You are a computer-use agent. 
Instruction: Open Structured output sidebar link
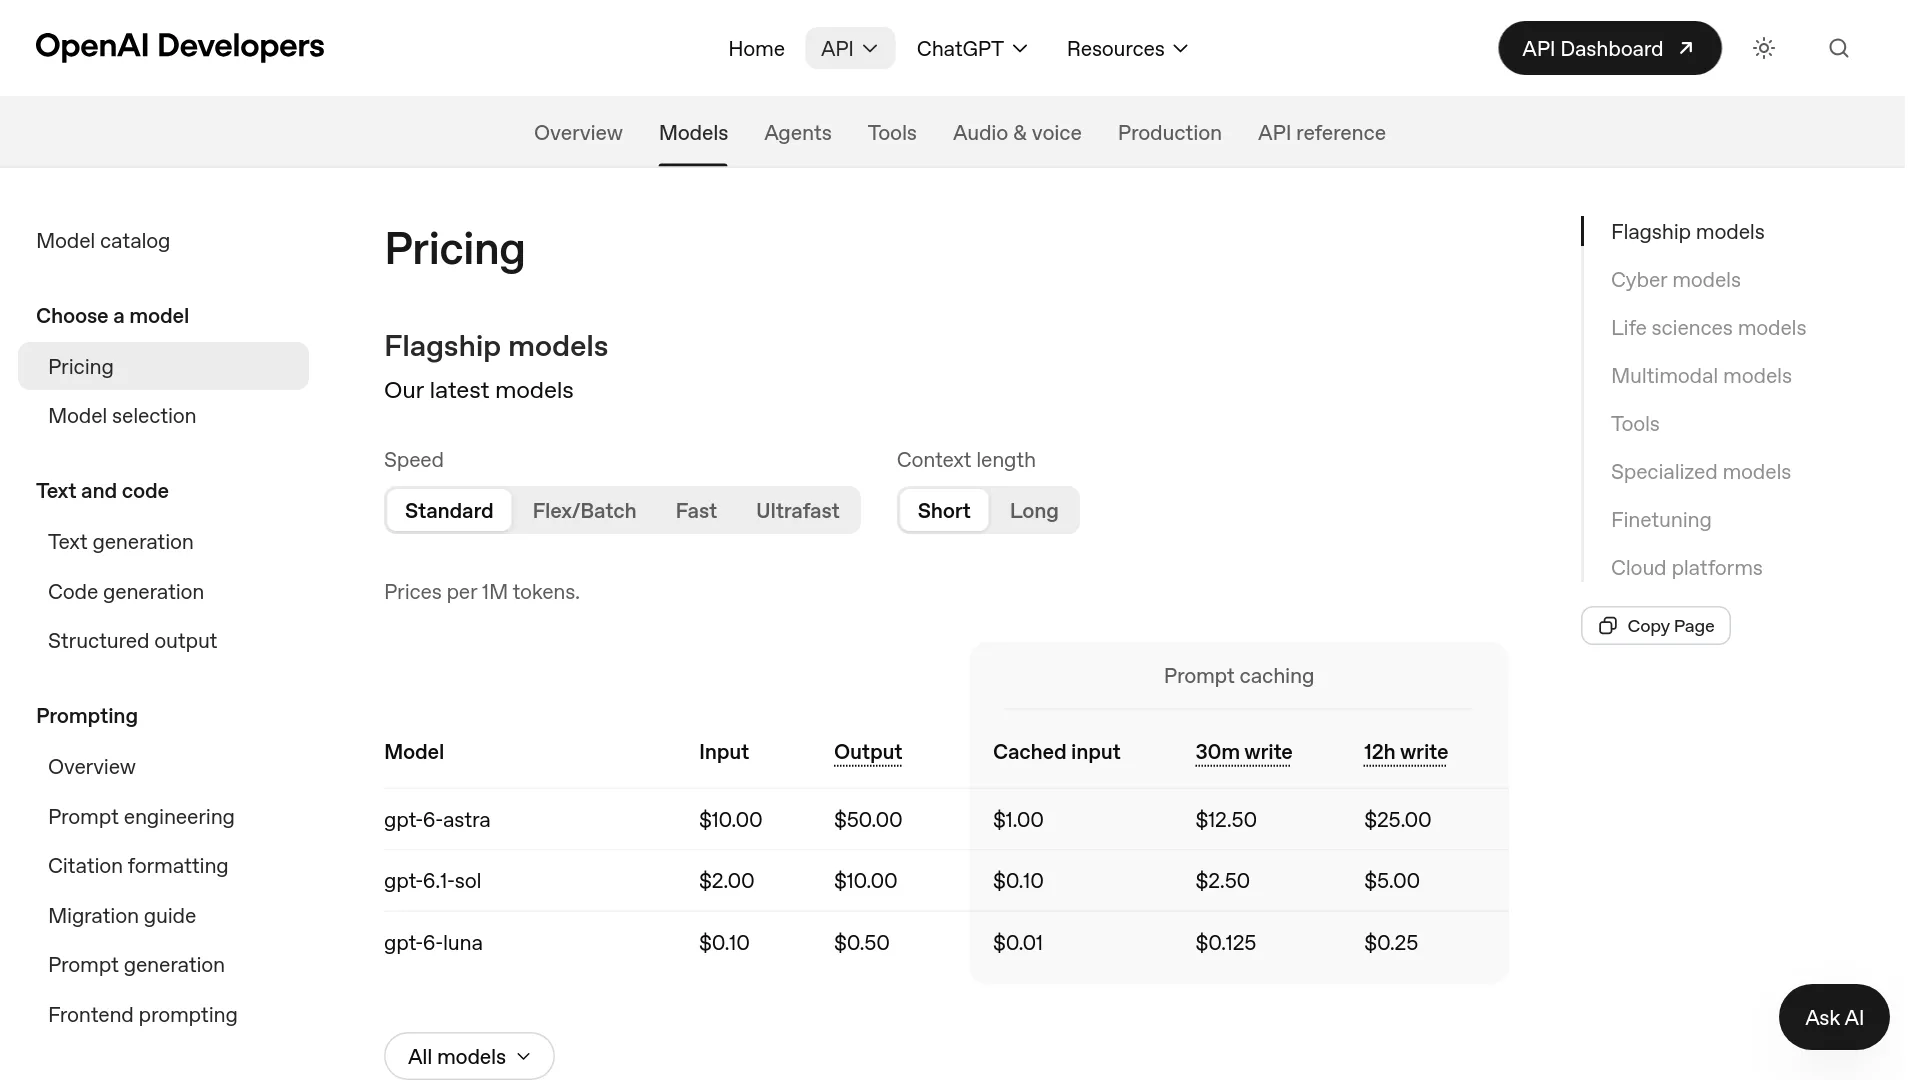pyautogui.click(x=132, y=641)
